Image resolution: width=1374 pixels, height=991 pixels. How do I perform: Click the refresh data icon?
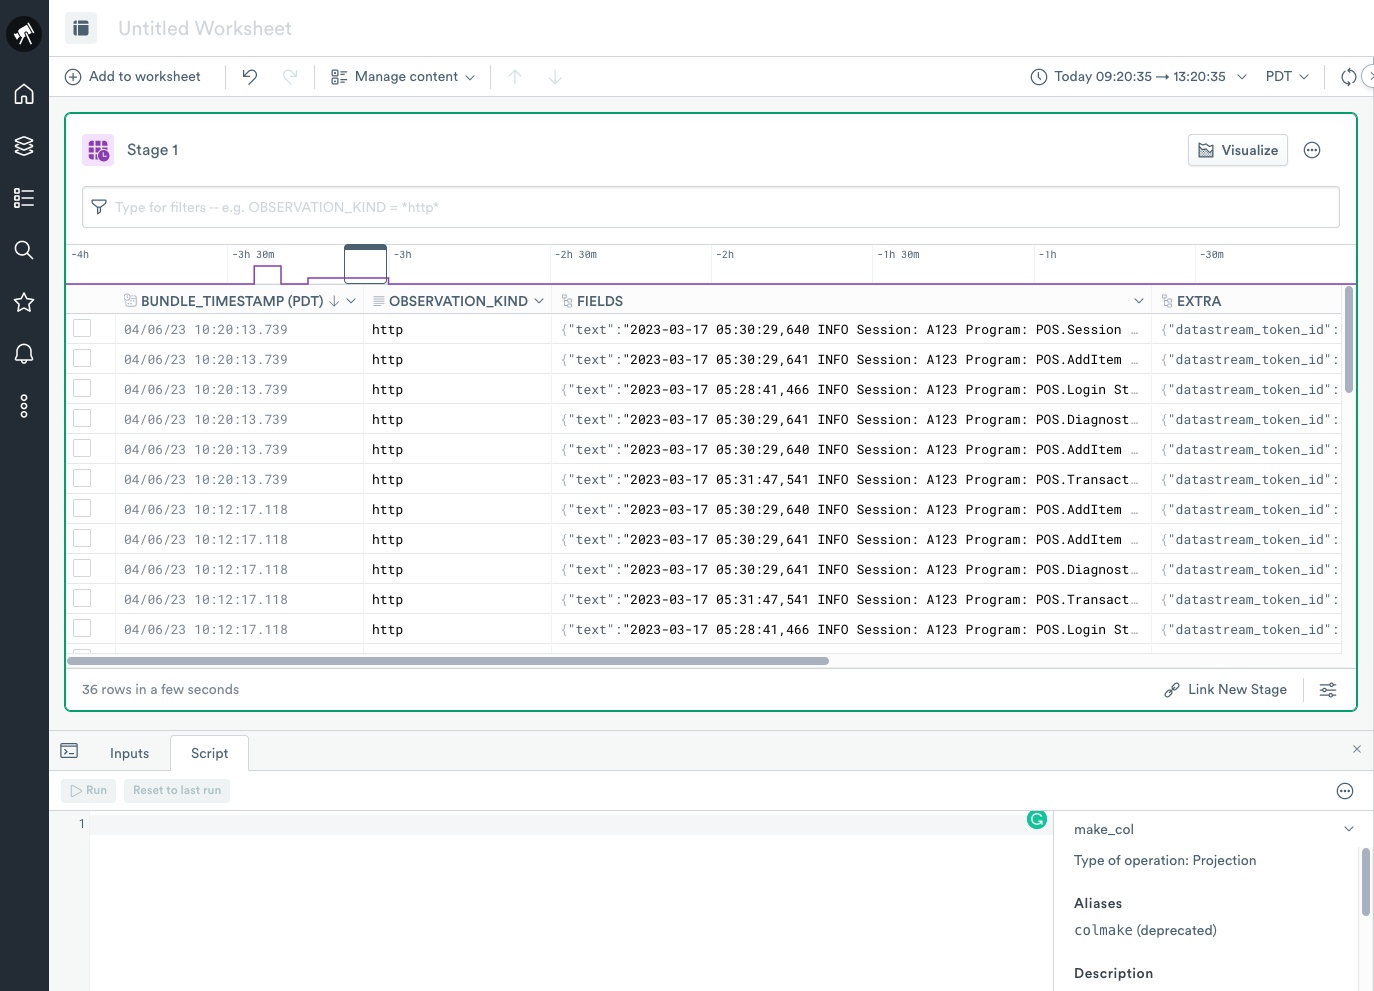coord(1348,77)
